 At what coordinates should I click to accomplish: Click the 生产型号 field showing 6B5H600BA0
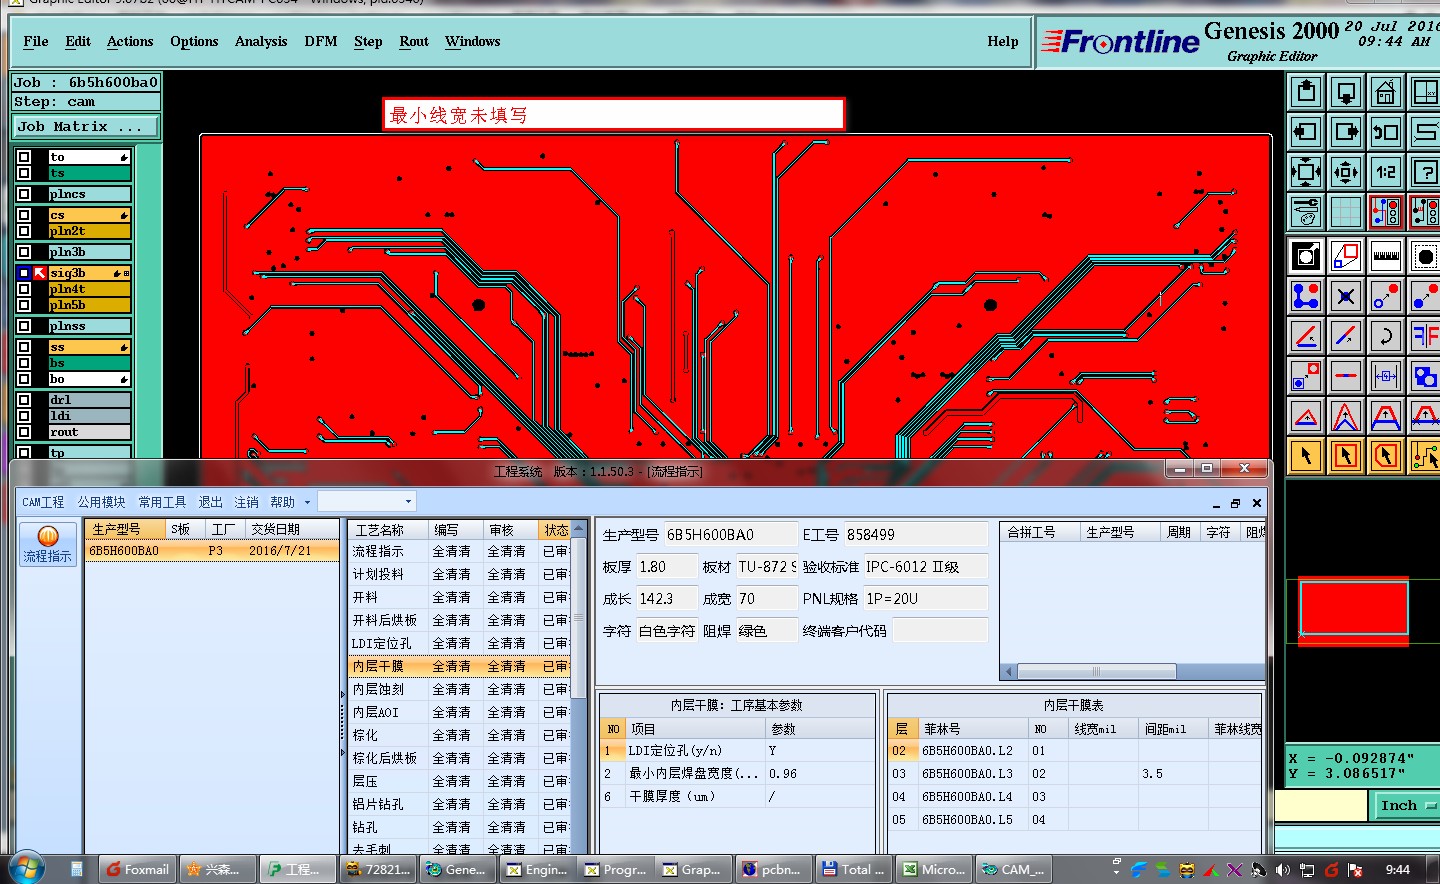(730, 535)
